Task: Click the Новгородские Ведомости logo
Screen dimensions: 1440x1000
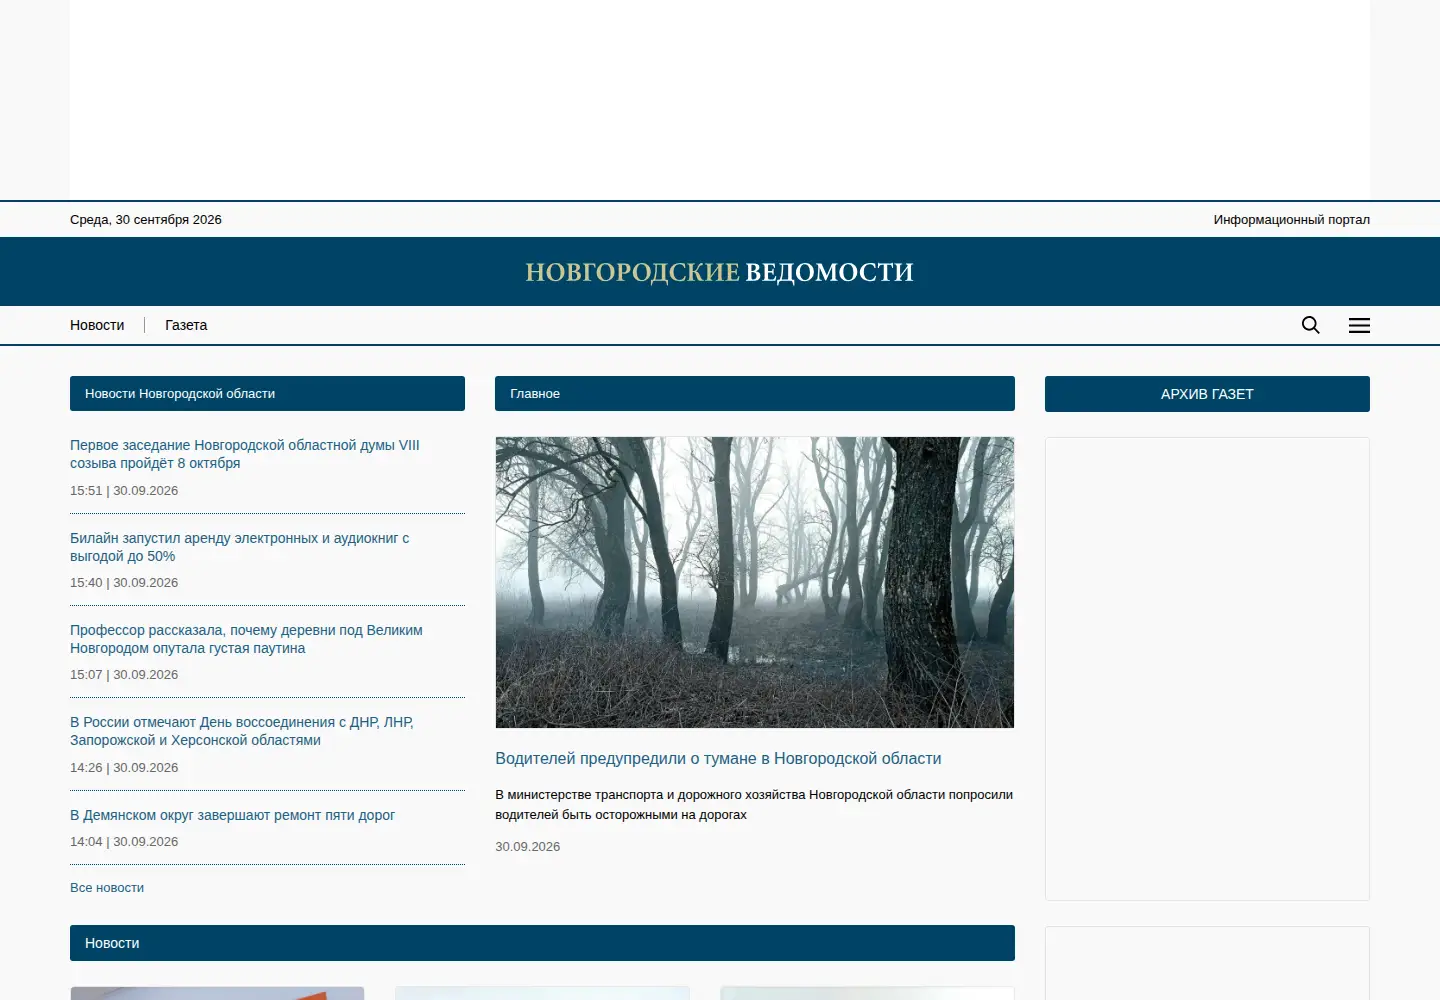Action: click(720, 272)
